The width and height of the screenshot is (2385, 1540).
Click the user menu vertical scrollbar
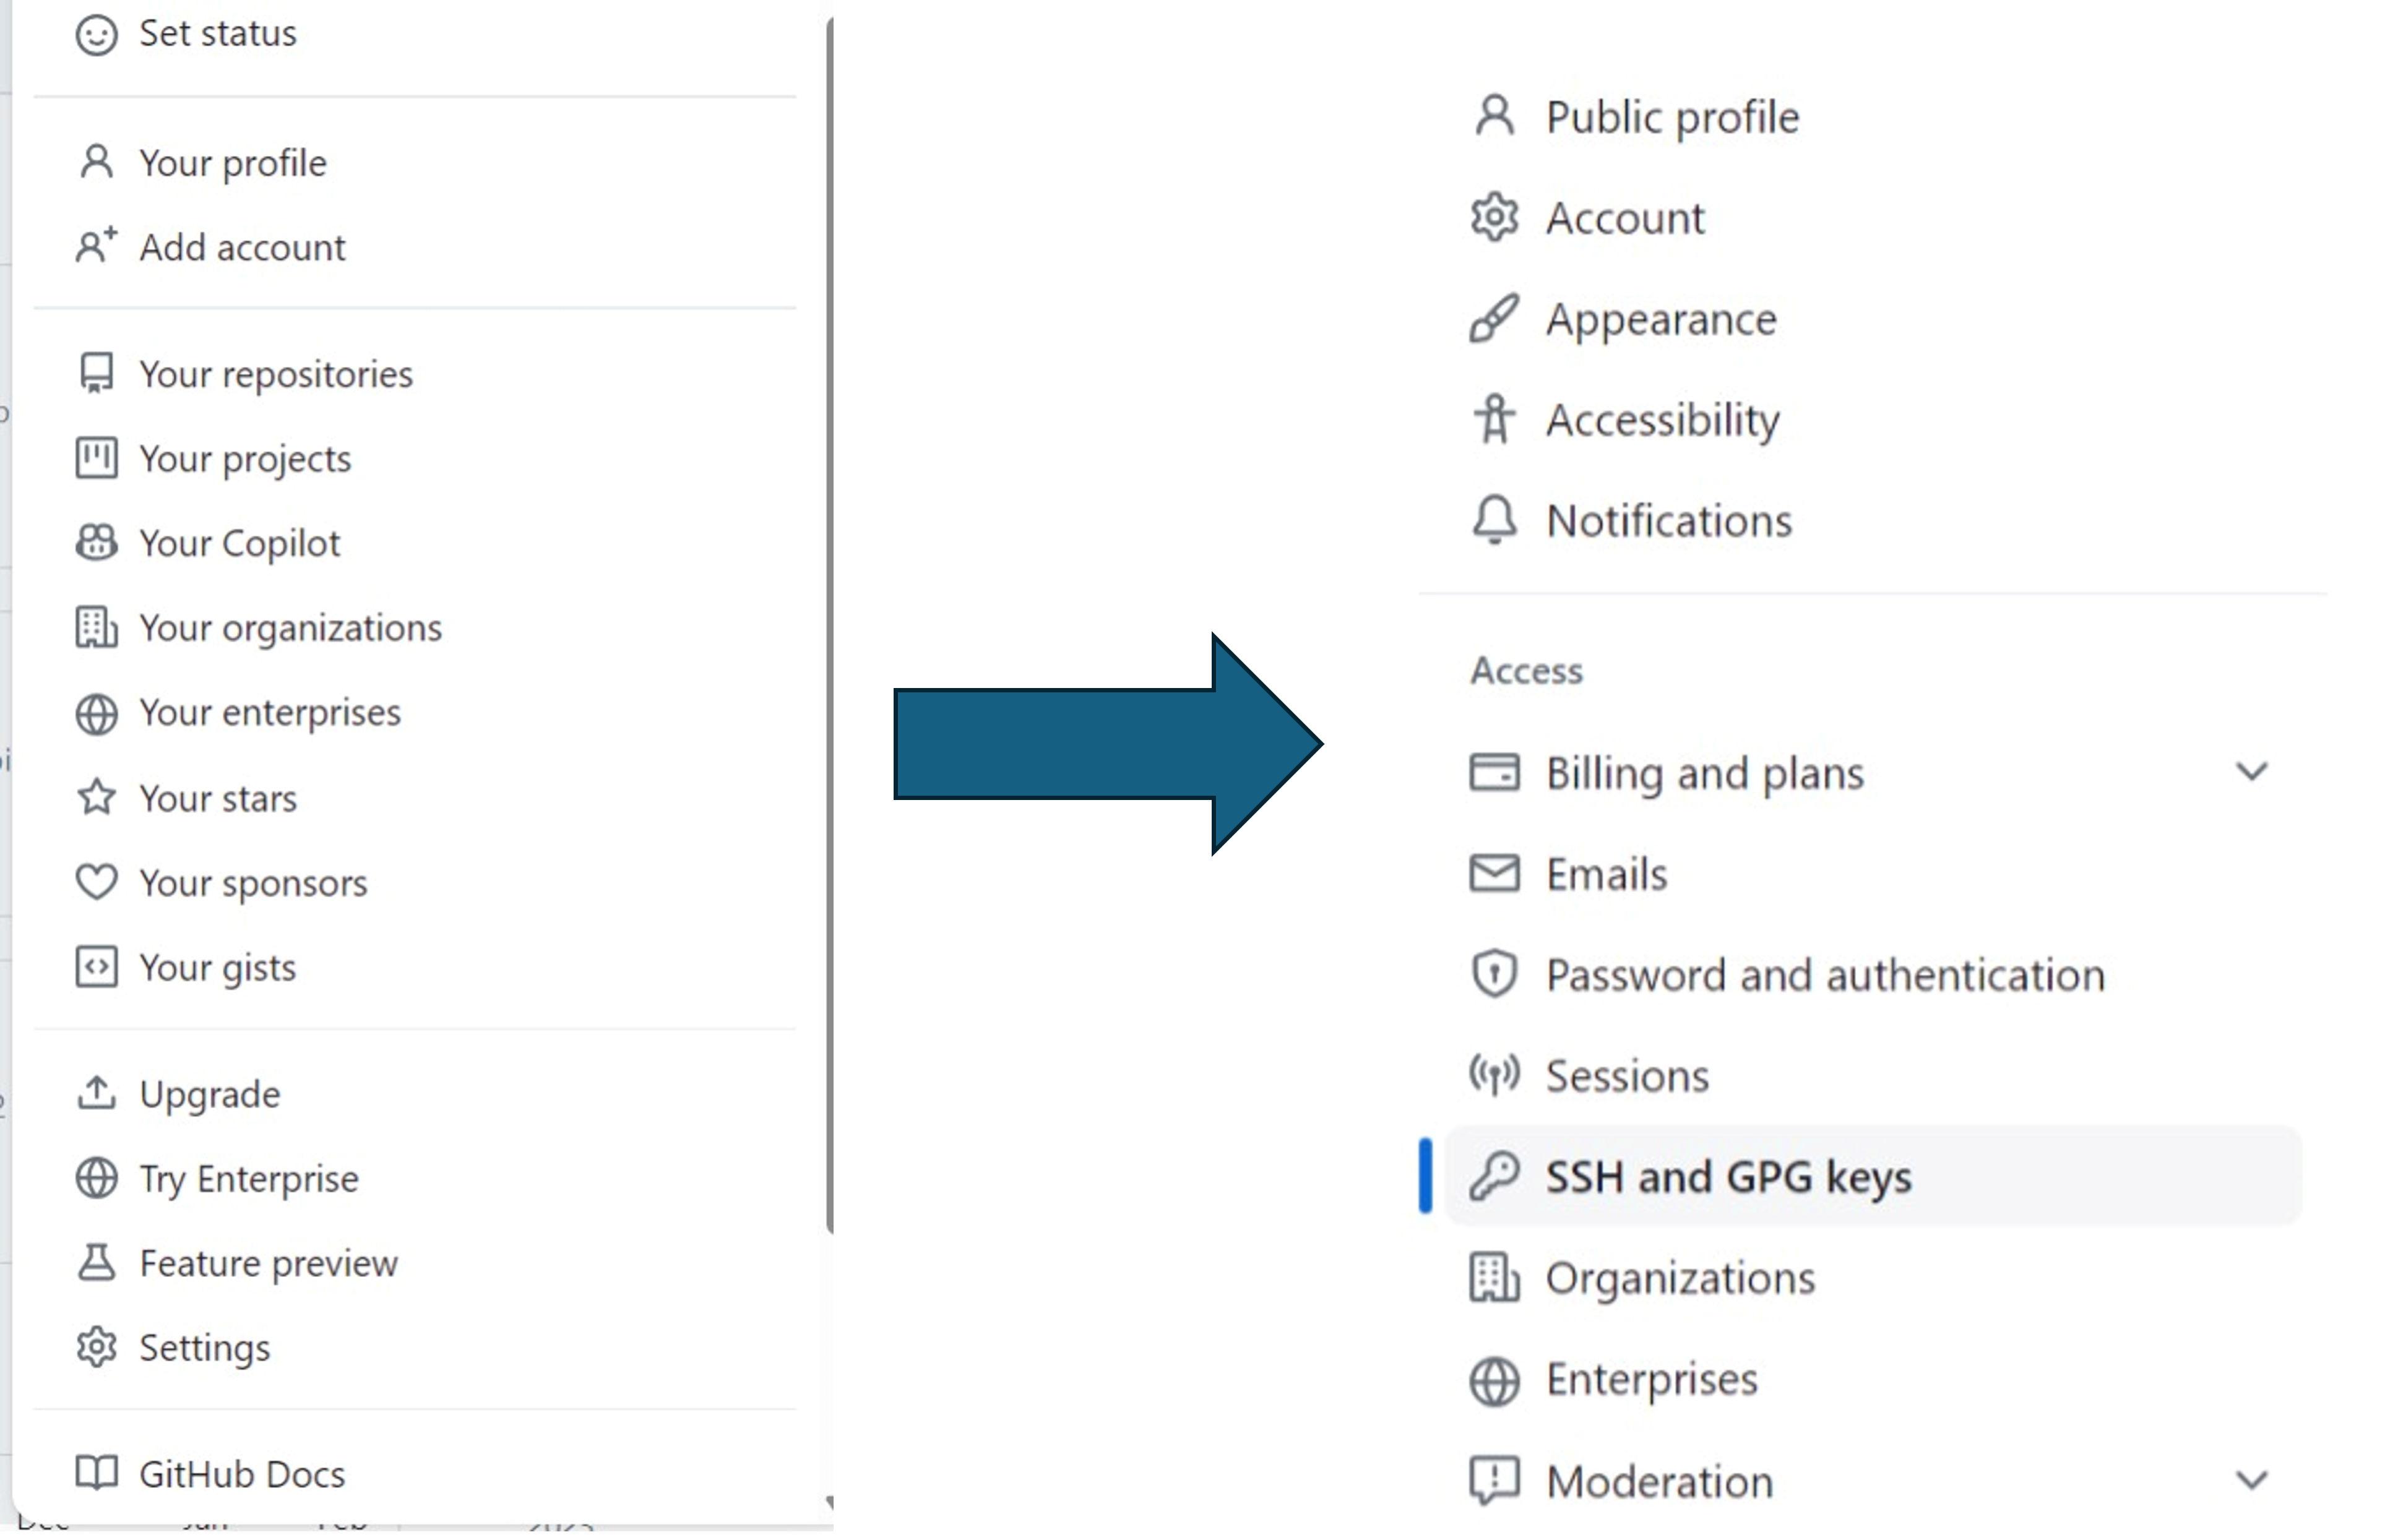829,620
